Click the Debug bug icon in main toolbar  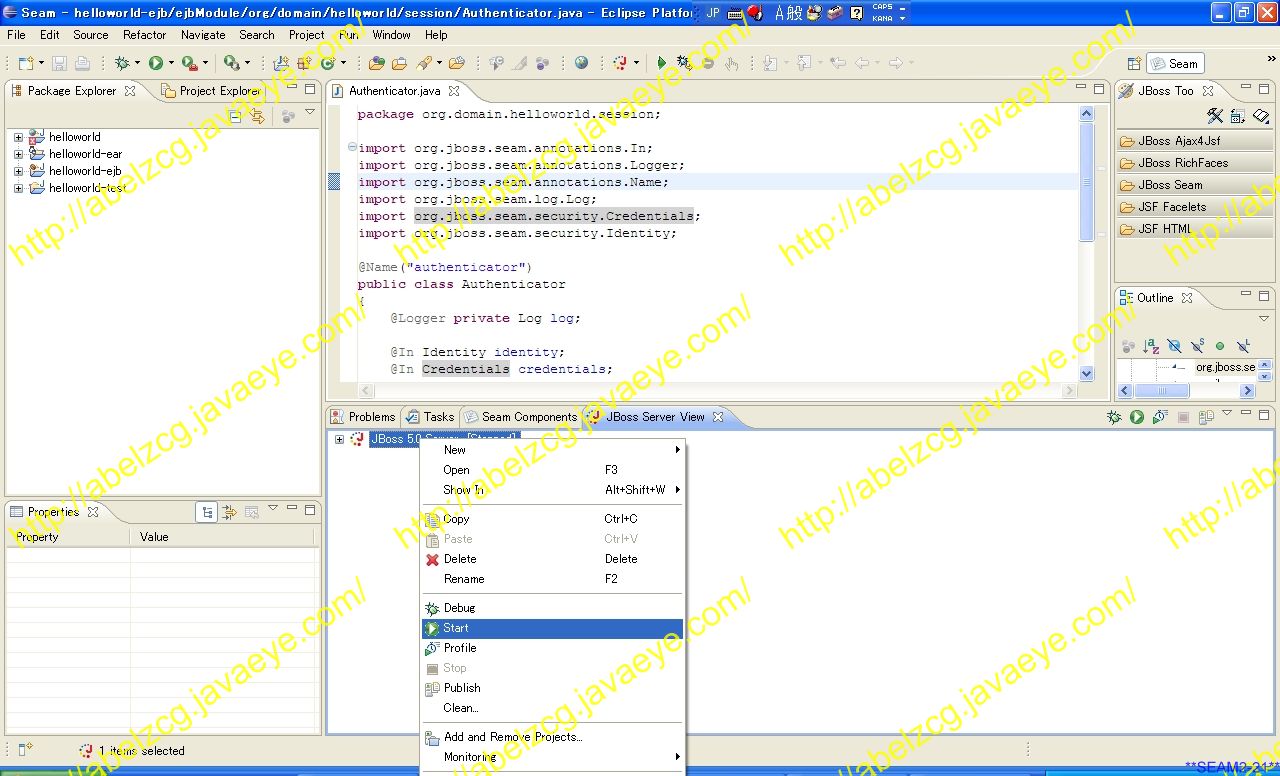tap(122, 63)
